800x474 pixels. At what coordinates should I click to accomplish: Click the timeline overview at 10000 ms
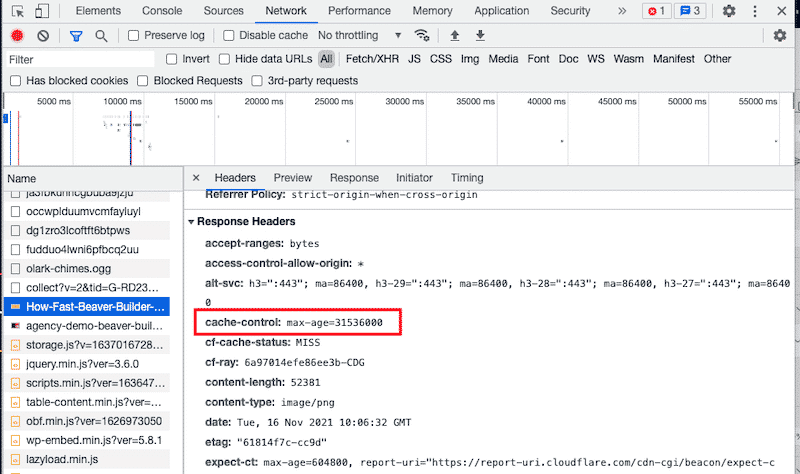[x=122, y=102]
